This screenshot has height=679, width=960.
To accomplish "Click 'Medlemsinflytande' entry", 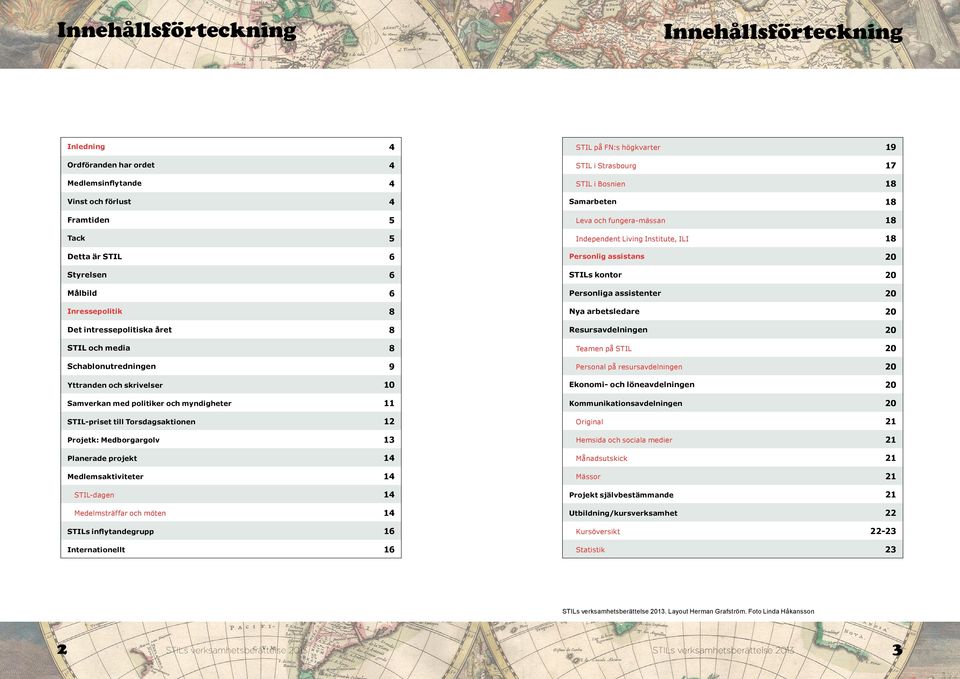I will coord(231,184).
